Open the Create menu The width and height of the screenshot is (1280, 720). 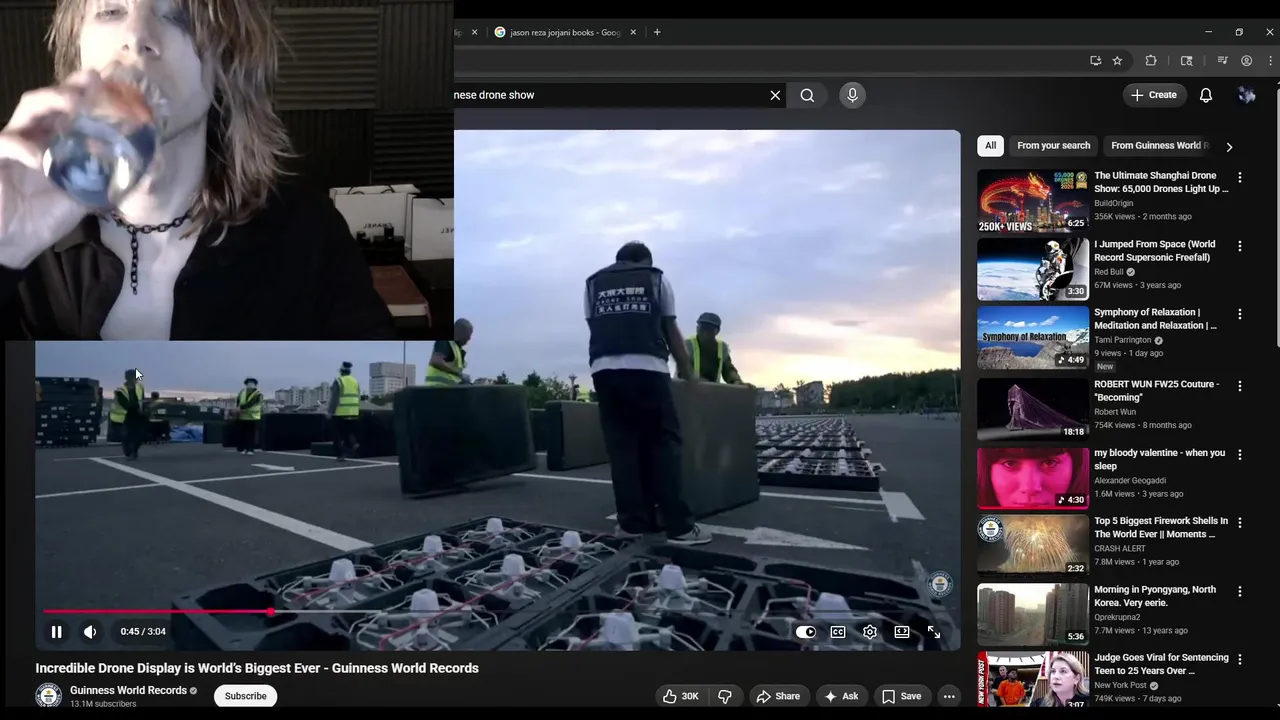1154,95
